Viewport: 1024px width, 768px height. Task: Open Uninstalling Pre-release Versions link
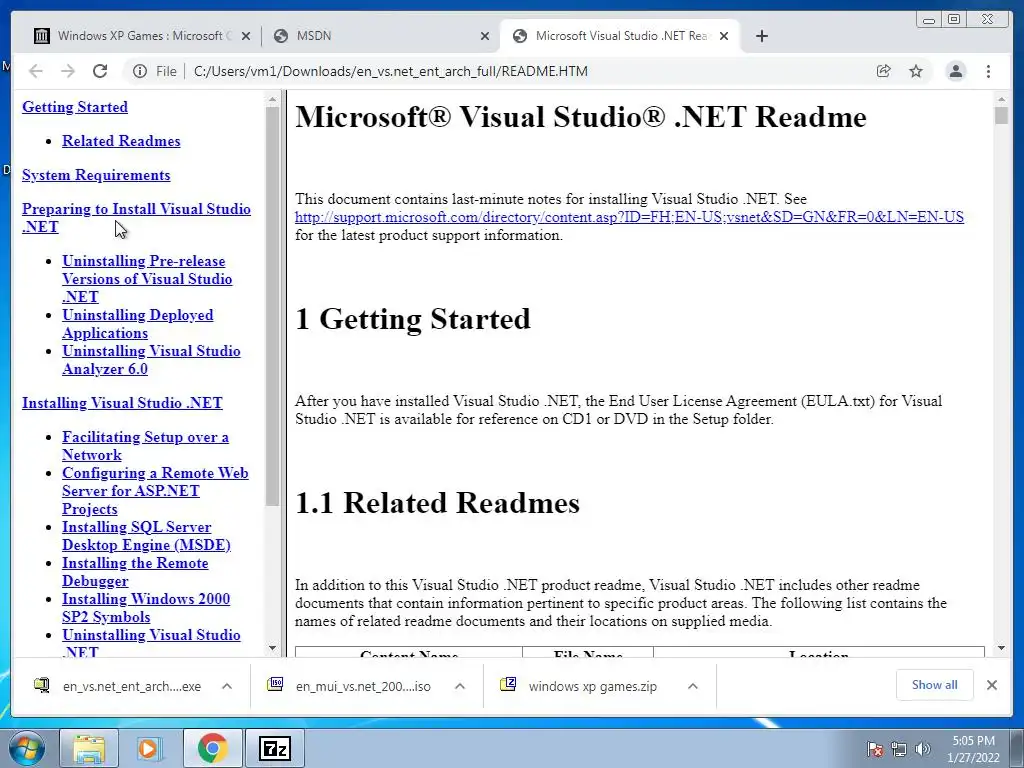147,279
